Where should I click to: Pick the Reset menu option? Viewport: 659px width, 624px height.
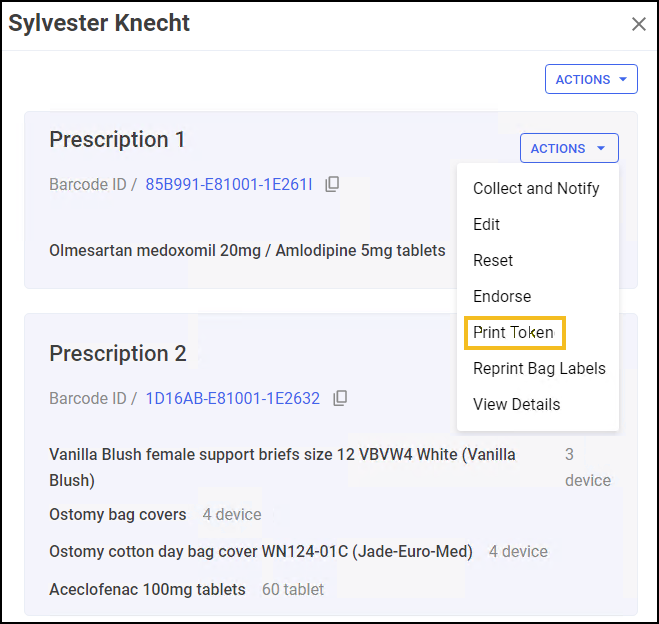click(x=493, y=260)
